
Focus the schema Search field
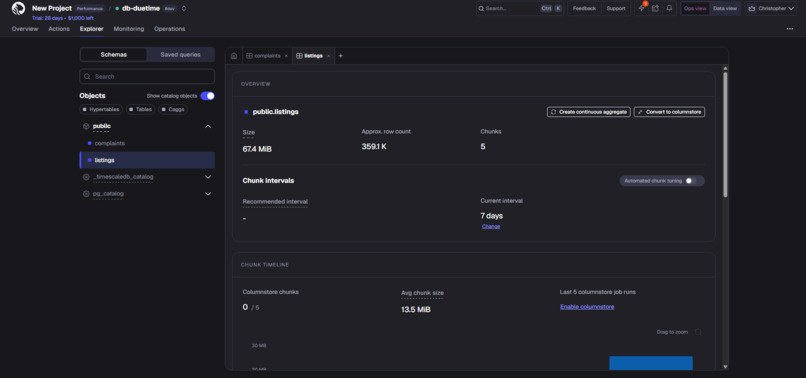(147, 77)
